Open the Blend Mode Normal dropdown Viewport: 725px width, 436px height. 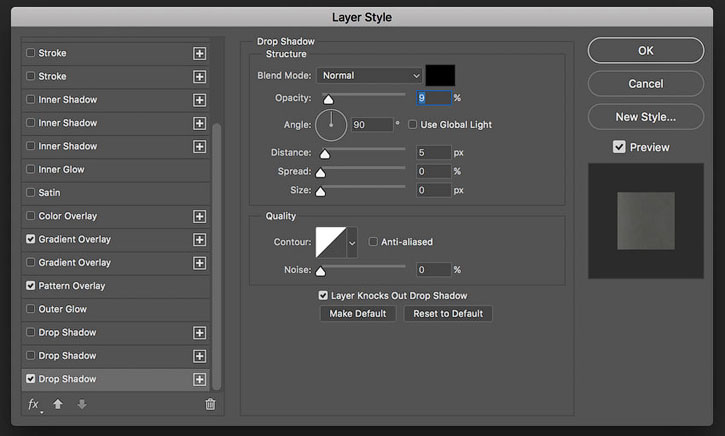pyautogui.click(x=369, y=75)
